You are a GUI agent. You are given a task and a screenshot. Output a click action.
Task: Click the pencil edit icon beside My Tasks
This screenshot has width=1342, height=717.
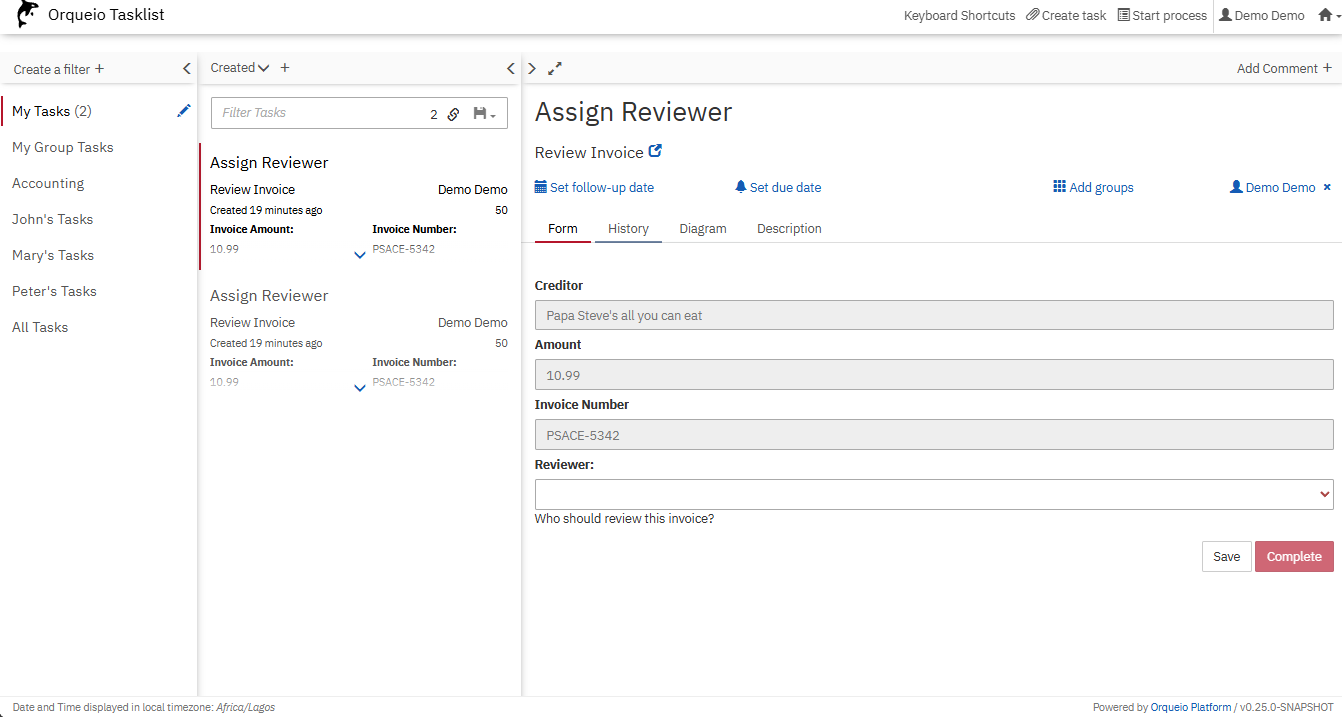(184, 111)
